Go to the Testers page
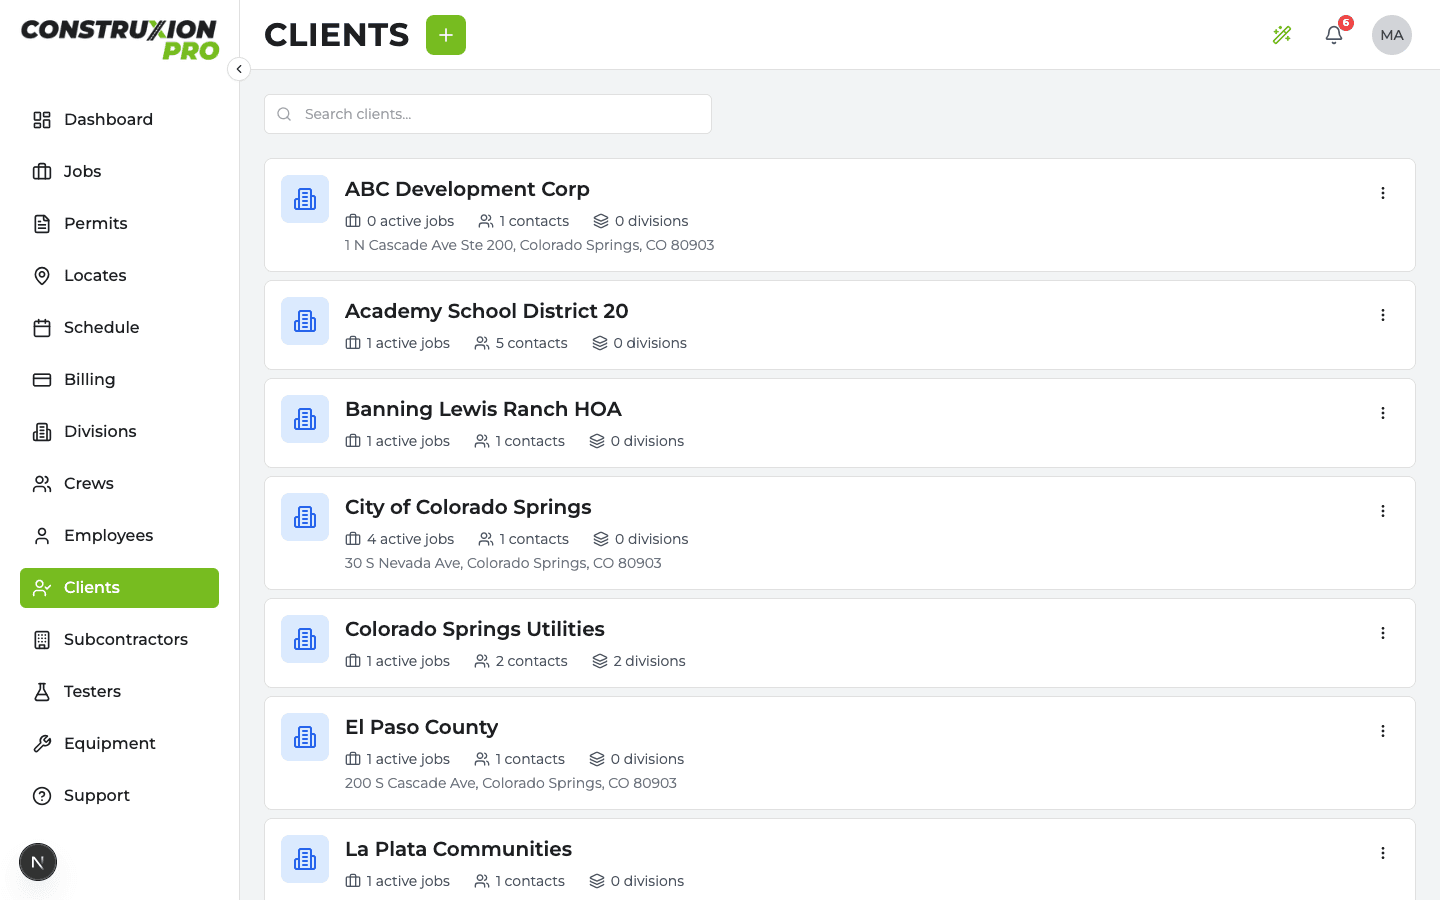The image size is (1440, 900). 119,692
